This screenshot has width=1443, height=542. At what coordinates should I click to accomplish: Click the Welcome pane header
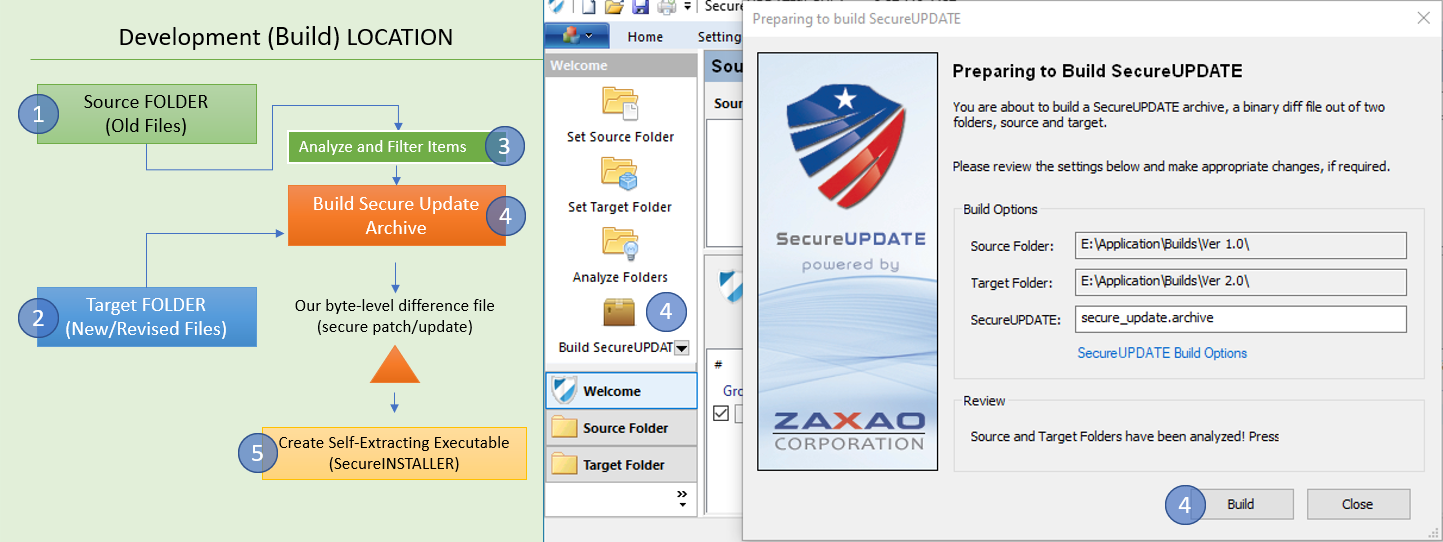[621, 65]
